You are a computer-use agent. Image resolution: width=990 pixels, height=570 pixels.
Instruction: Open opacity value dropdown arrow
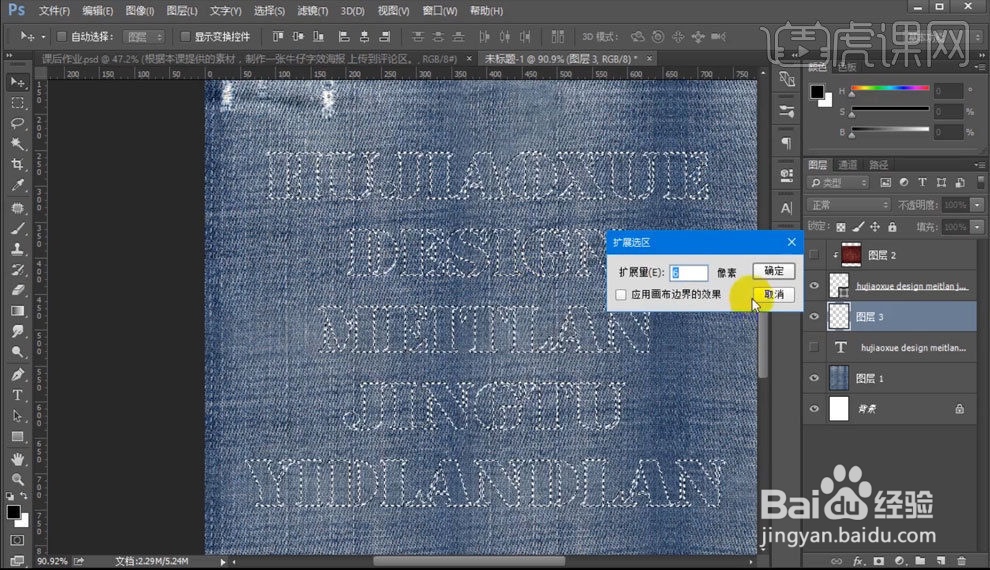tap(977, 205)
